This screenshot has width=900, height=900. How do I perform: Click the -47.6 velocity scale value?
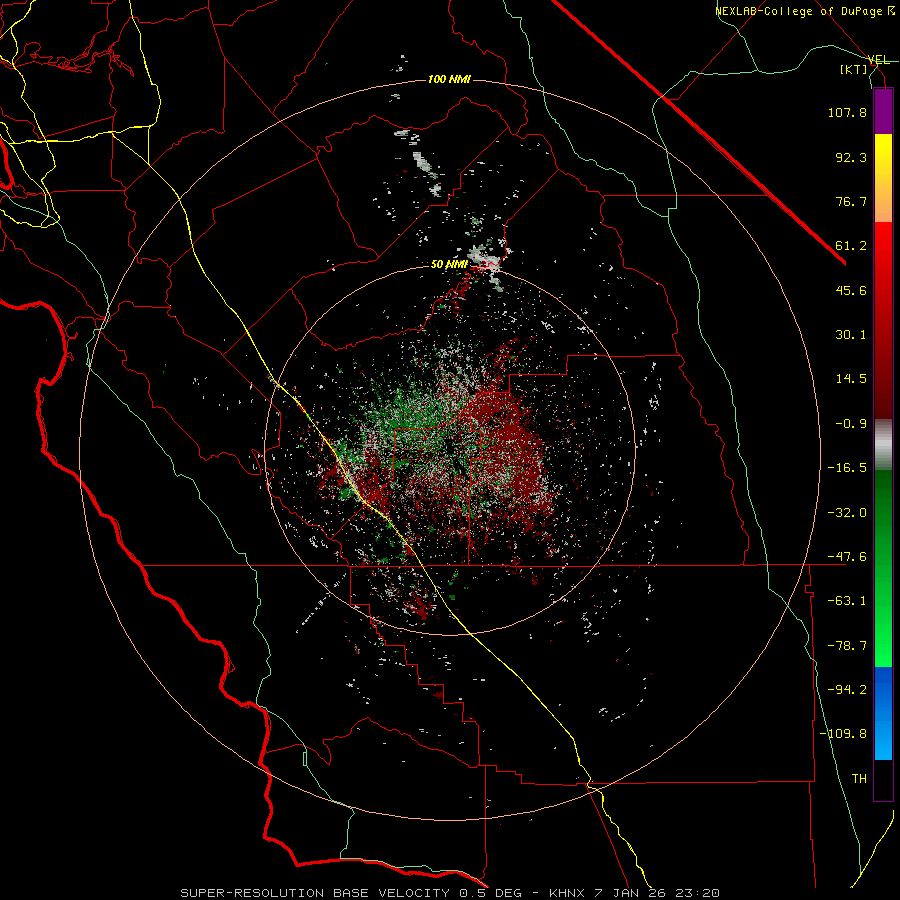(x=847, y=557)
